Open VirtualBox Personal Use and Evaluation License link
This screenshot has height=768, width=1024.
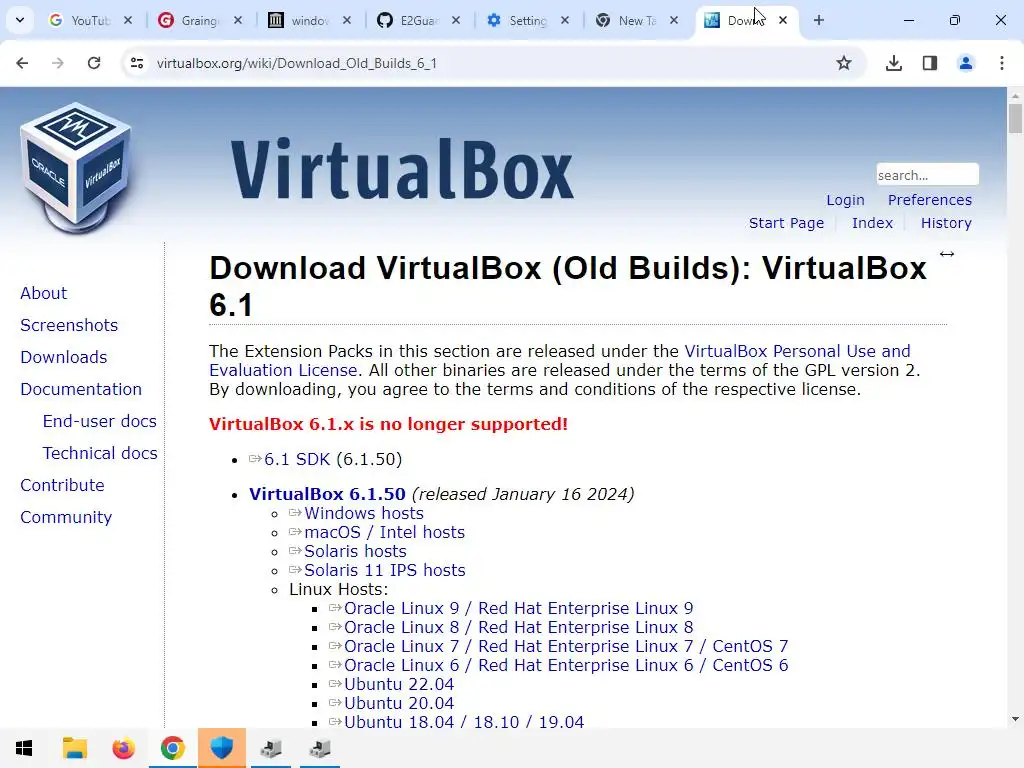pos(797,351)
